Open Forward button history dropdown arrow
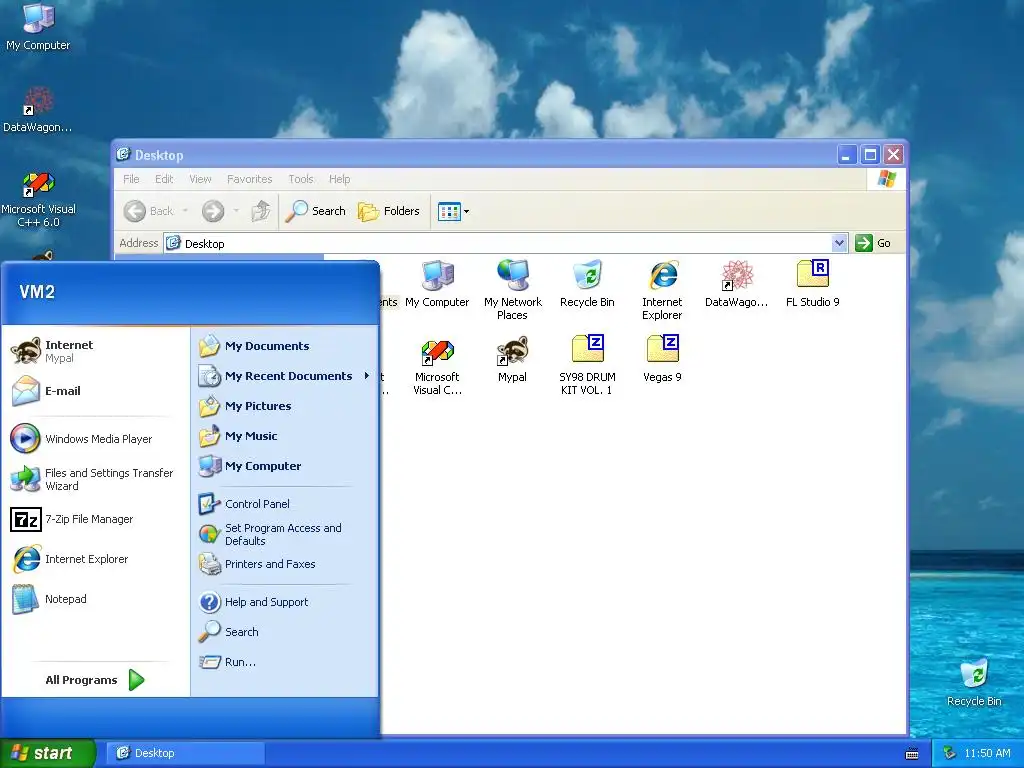The image size is (1024, 768). pyautogui.click(x=236, y=211)
